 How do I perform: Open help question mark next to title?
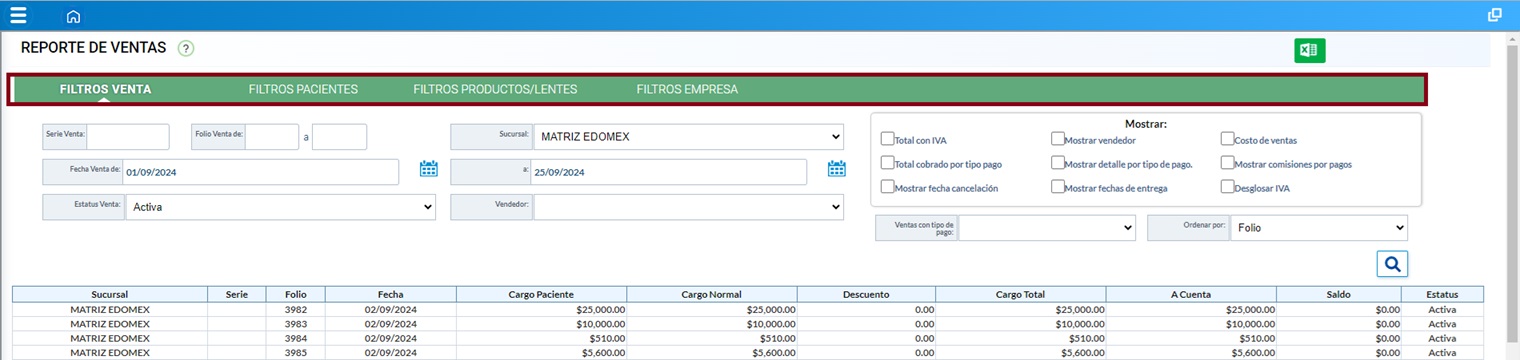tap(186, 48)
